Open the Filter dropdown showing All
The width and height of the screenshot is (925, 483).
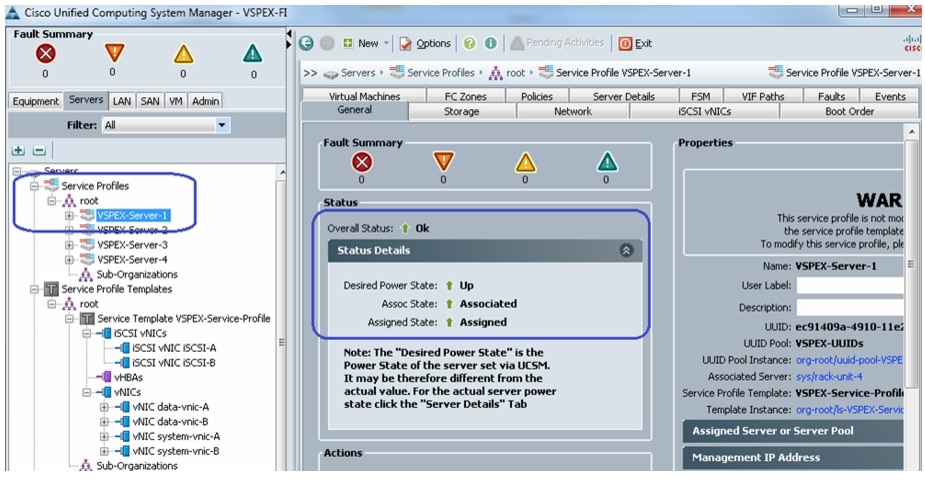click(166, 125)
